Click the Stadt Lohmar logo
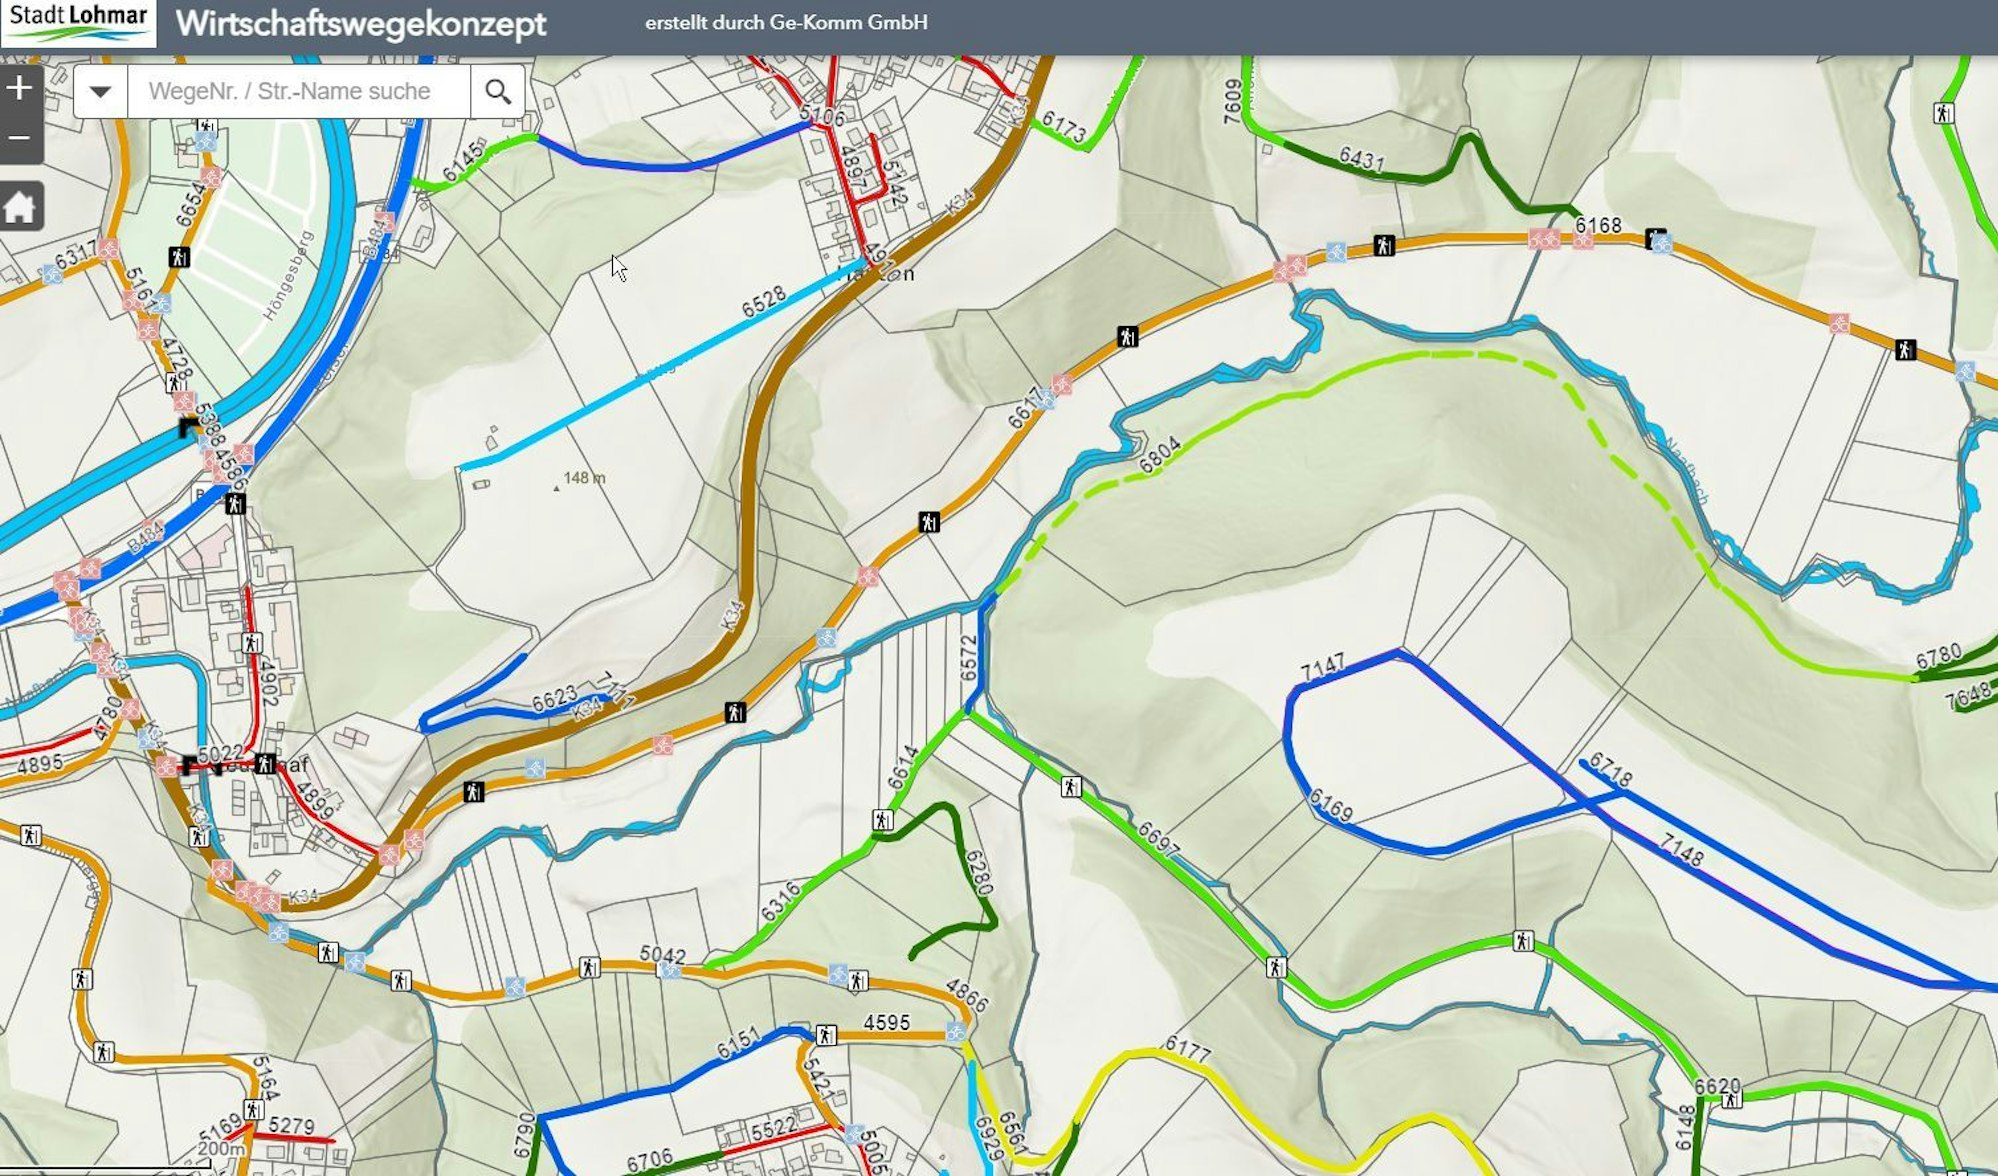This screenshot has height=1176, width=1998. coord(78,23)
